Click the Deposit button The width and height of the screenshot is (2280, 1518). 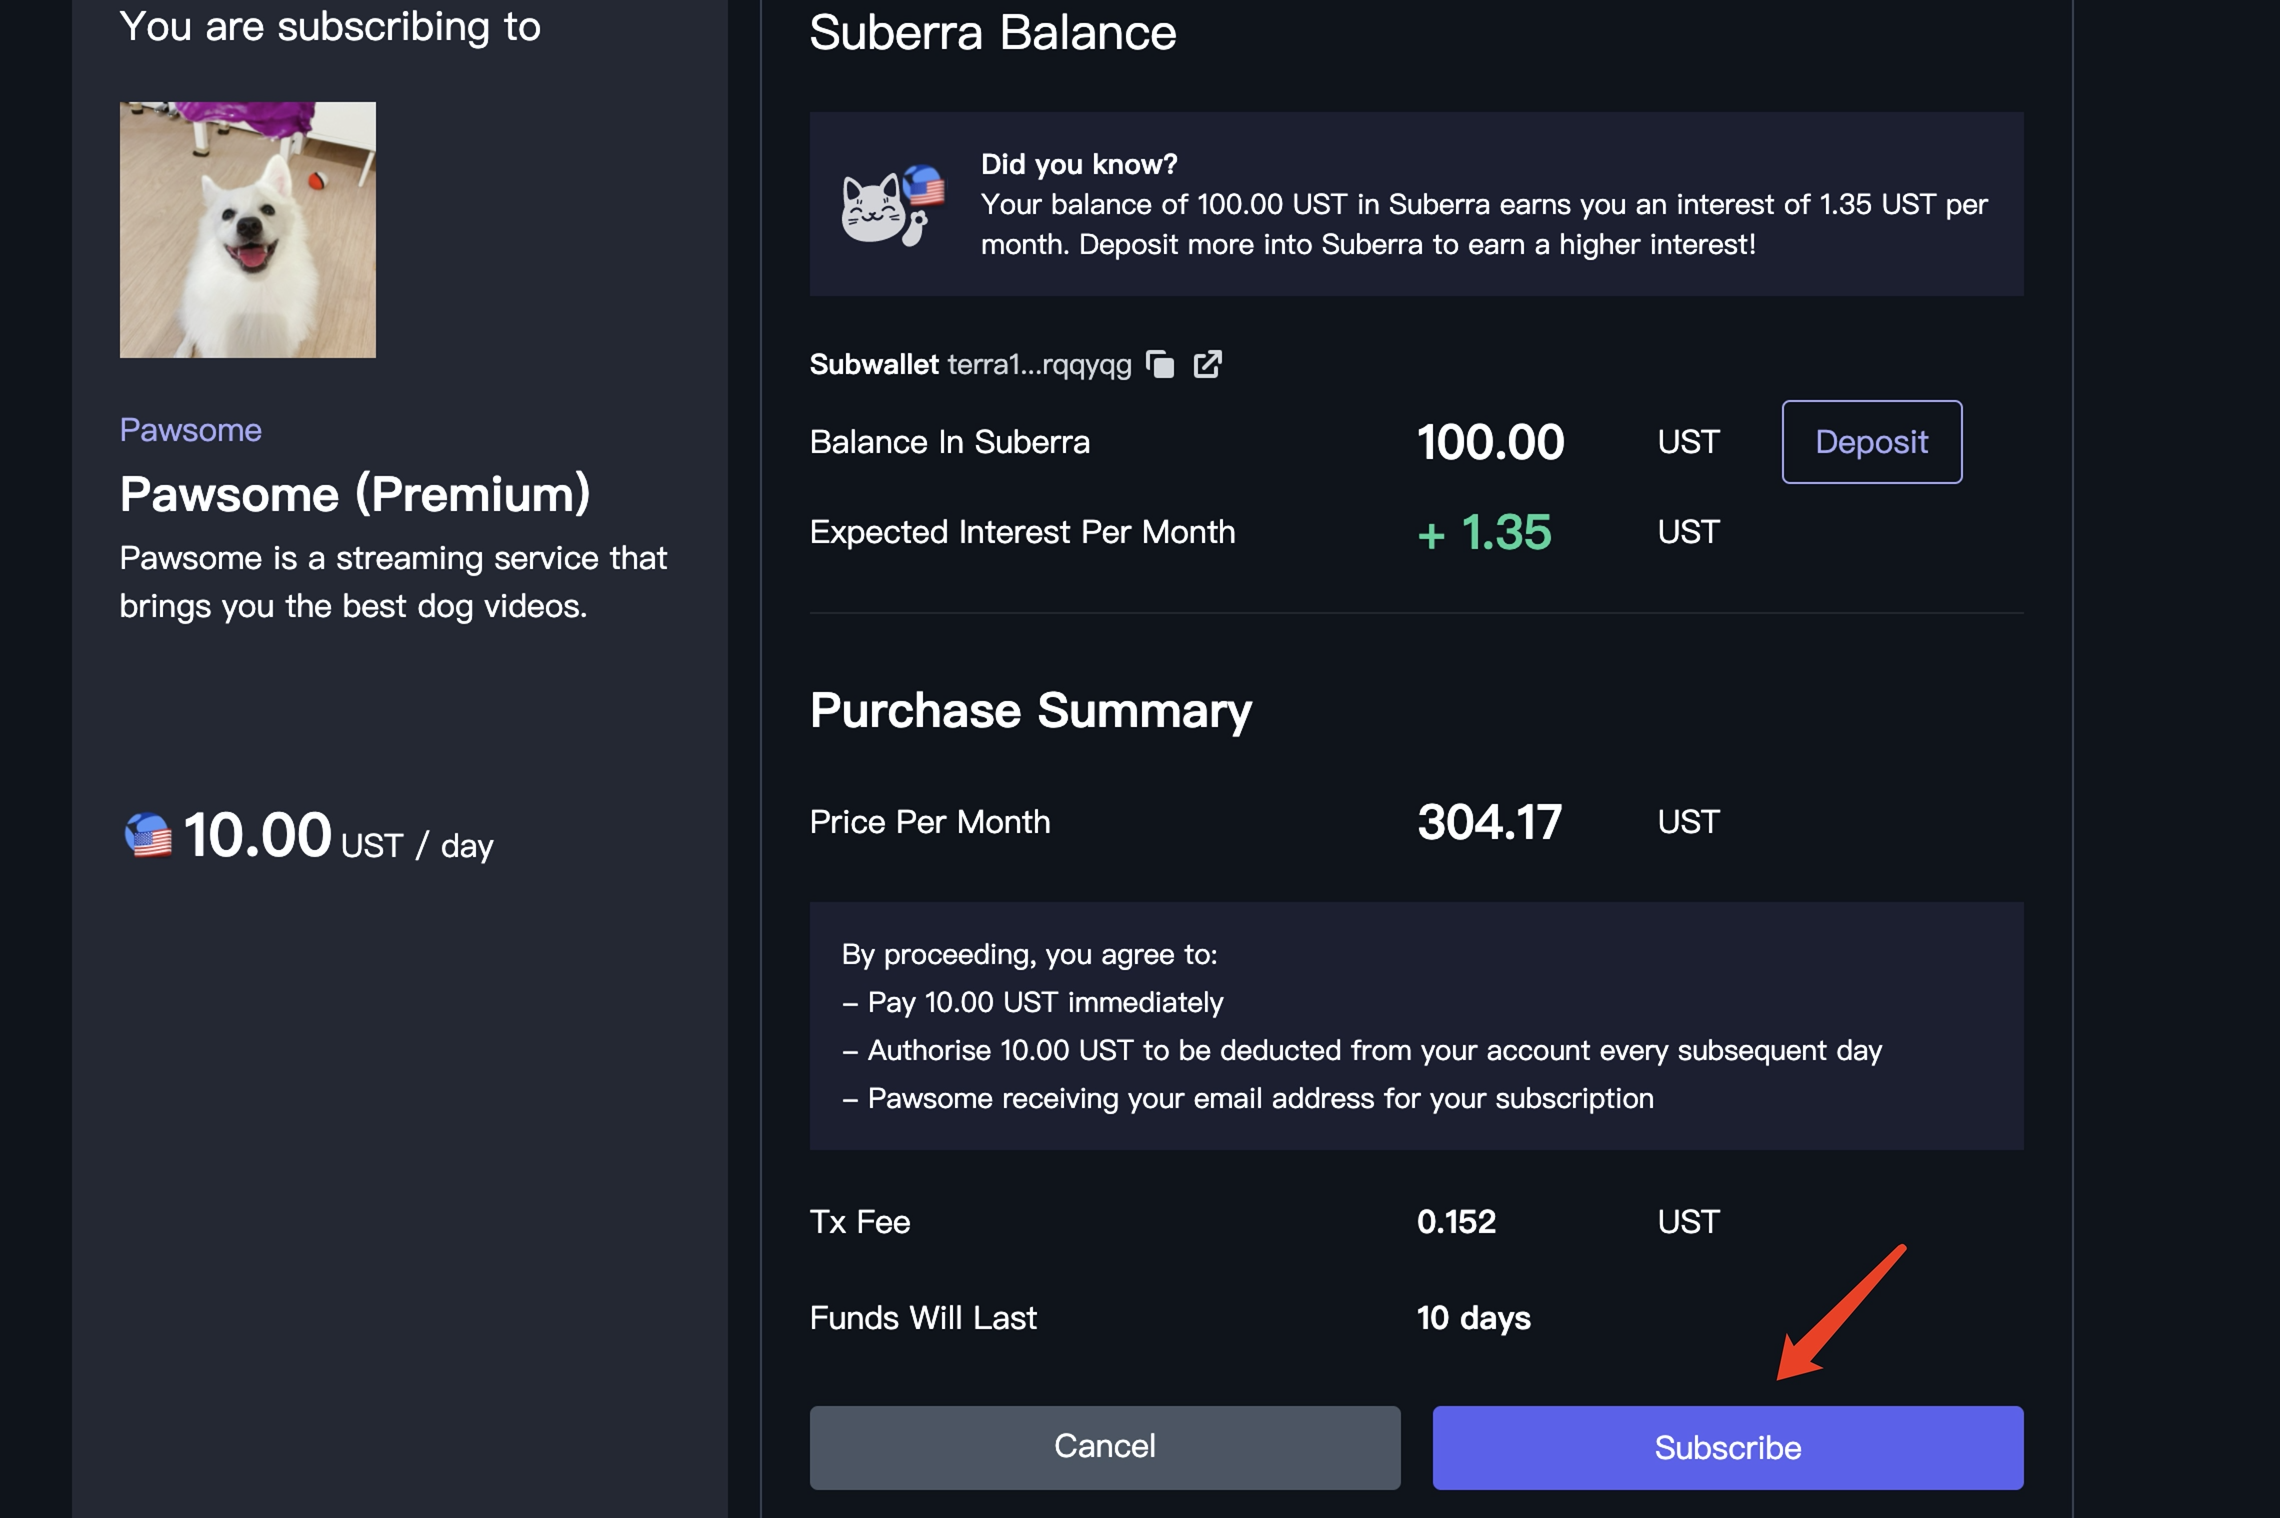tap(1871, 442)
